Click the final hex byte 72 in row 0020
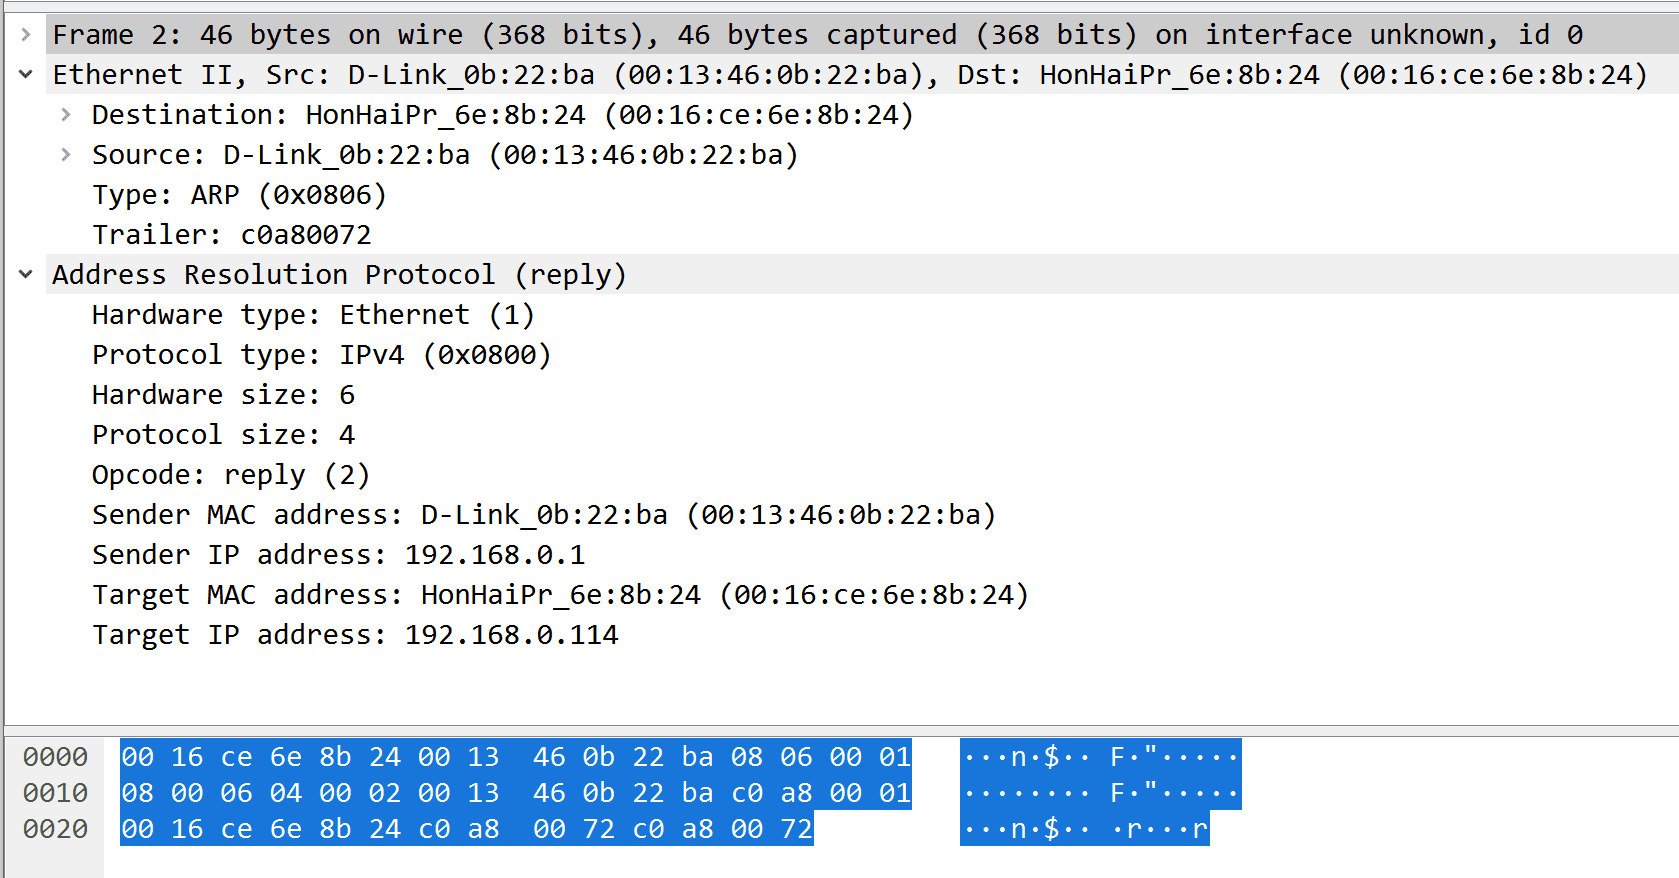 [x=796, y=829]
